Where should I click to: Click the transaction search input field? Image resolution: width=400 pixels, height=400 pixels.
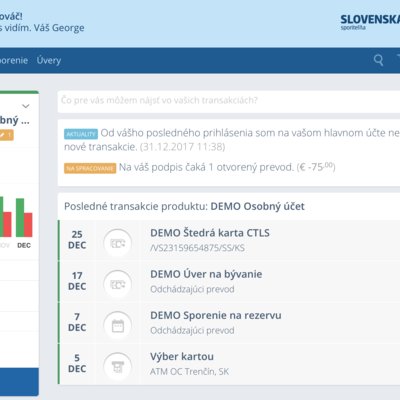[x=229, y=101]
